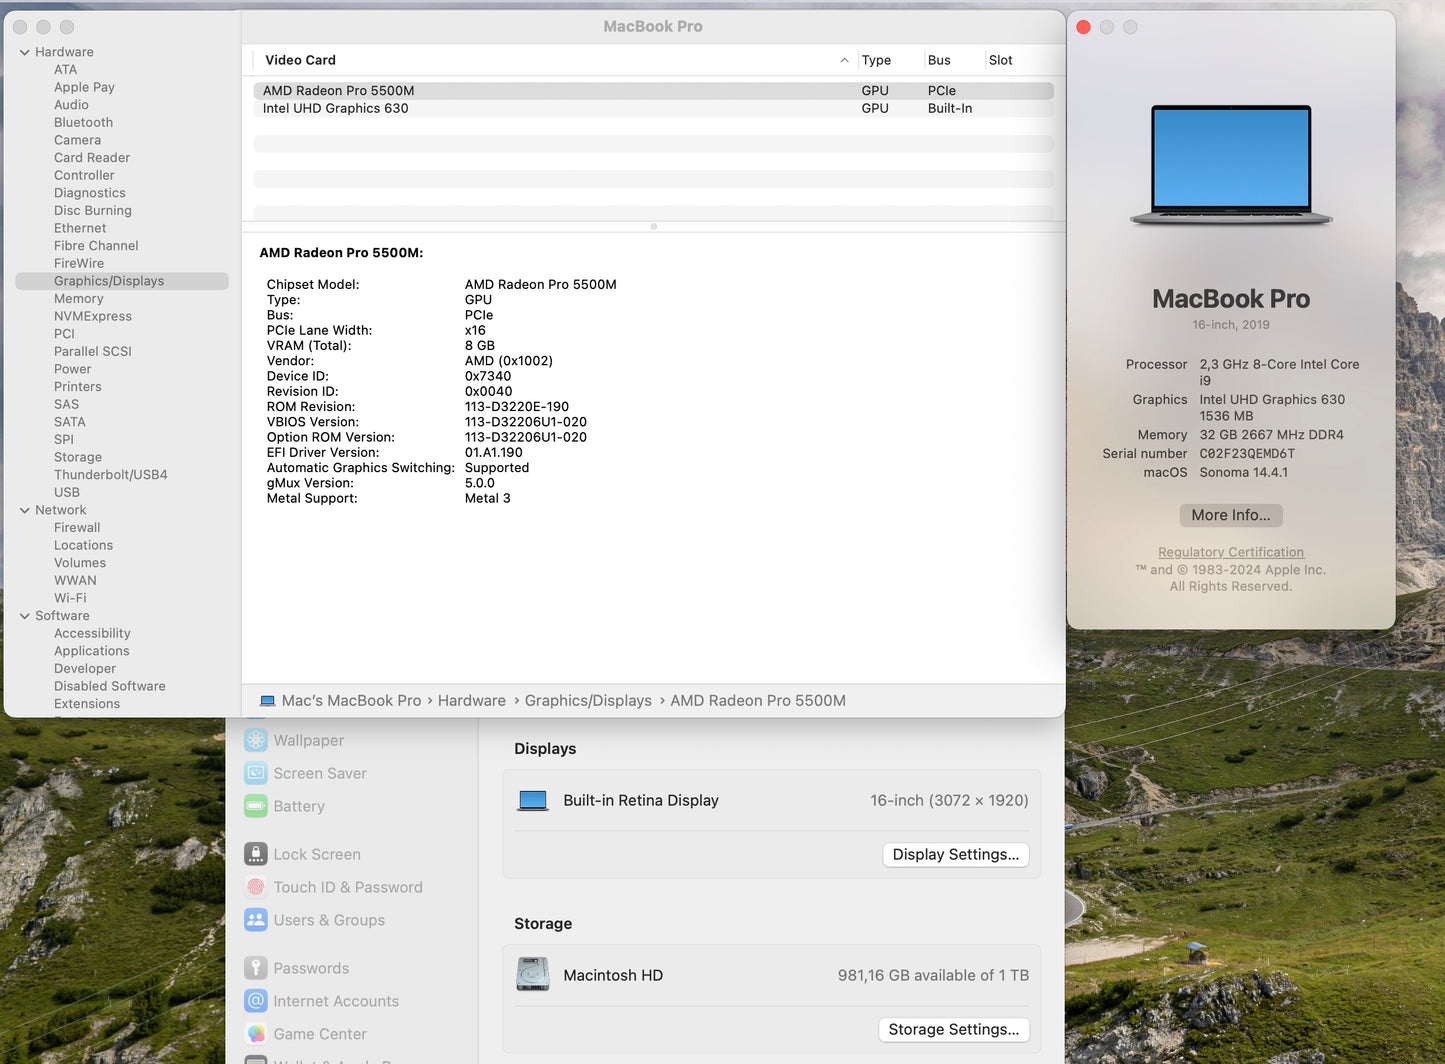The height and width of the screenshot is (1064, 1445).
Task: Open Passwords settings in sidebar
Action: 311,968
